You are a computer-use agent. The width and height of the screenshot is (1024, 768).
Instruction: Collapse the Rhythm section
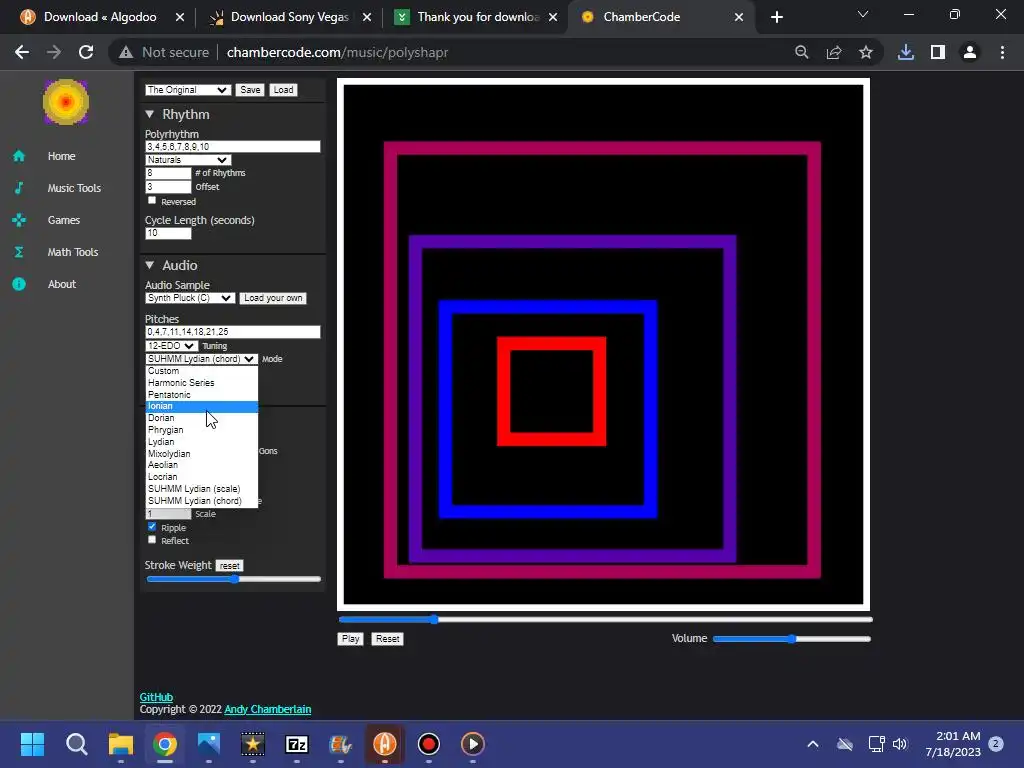click(150, 114)
